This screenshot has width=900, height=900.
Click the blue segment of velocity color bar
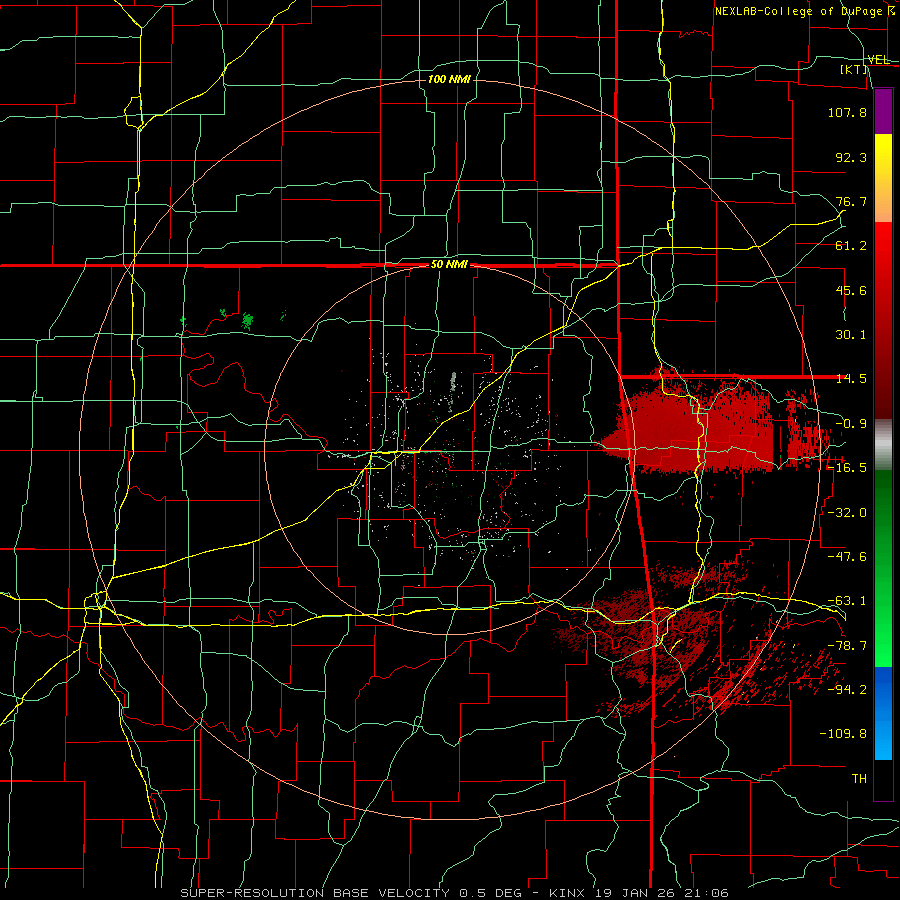[x=883, y=713]
